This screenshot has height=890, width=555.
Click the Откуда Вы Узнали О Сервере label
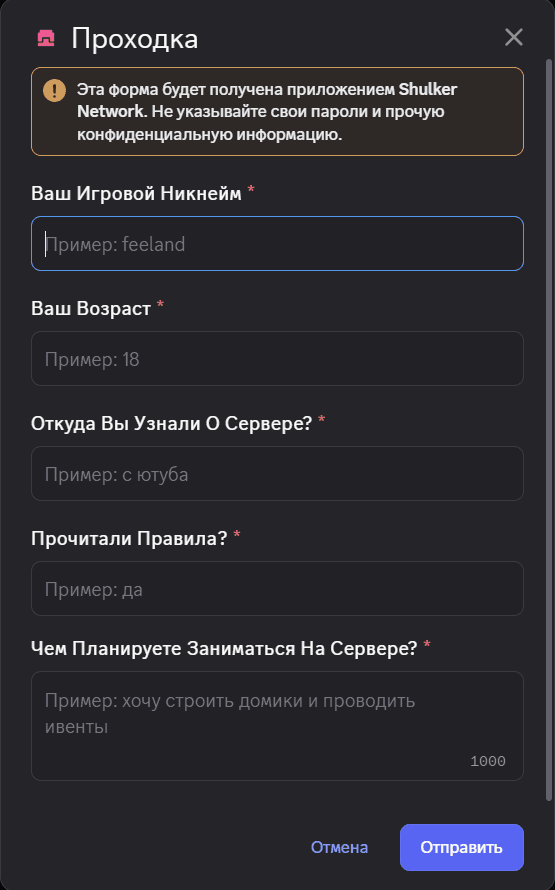point(171,423)
